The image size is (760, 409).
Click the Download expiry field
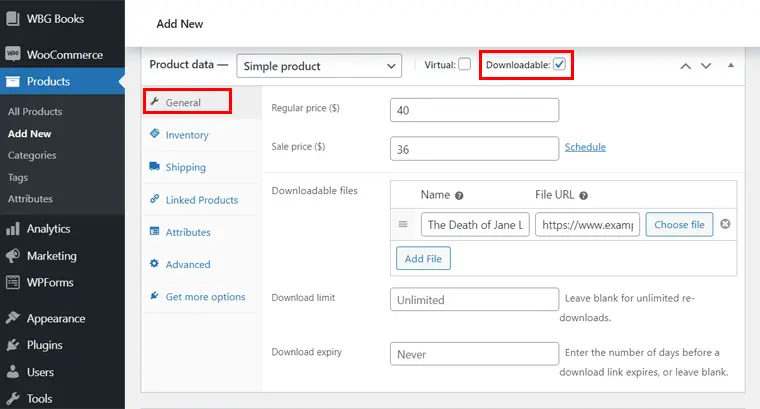(475, 354)
